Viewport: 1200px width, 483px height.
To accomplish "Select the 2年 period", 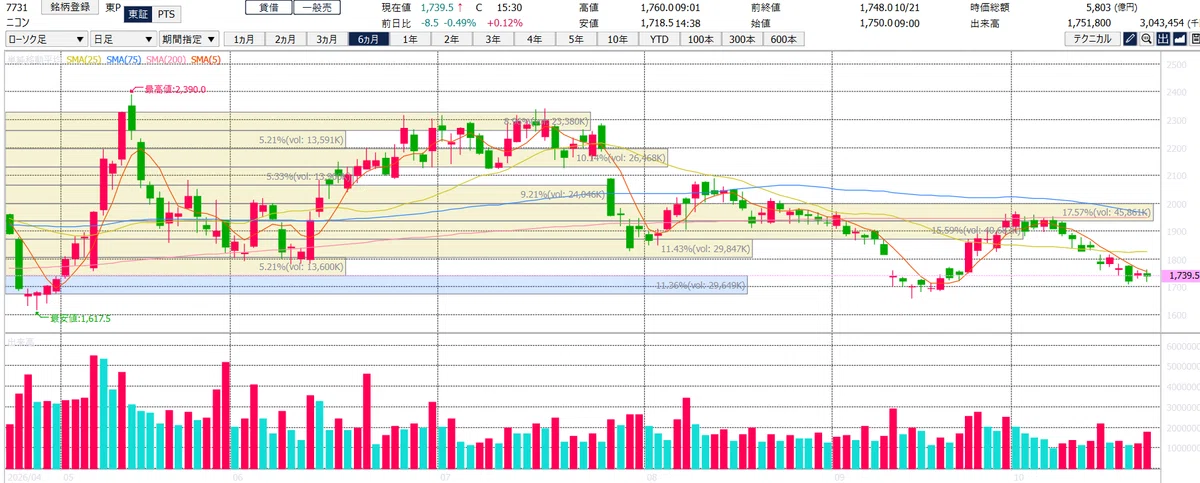I will (x=451, y=40).
